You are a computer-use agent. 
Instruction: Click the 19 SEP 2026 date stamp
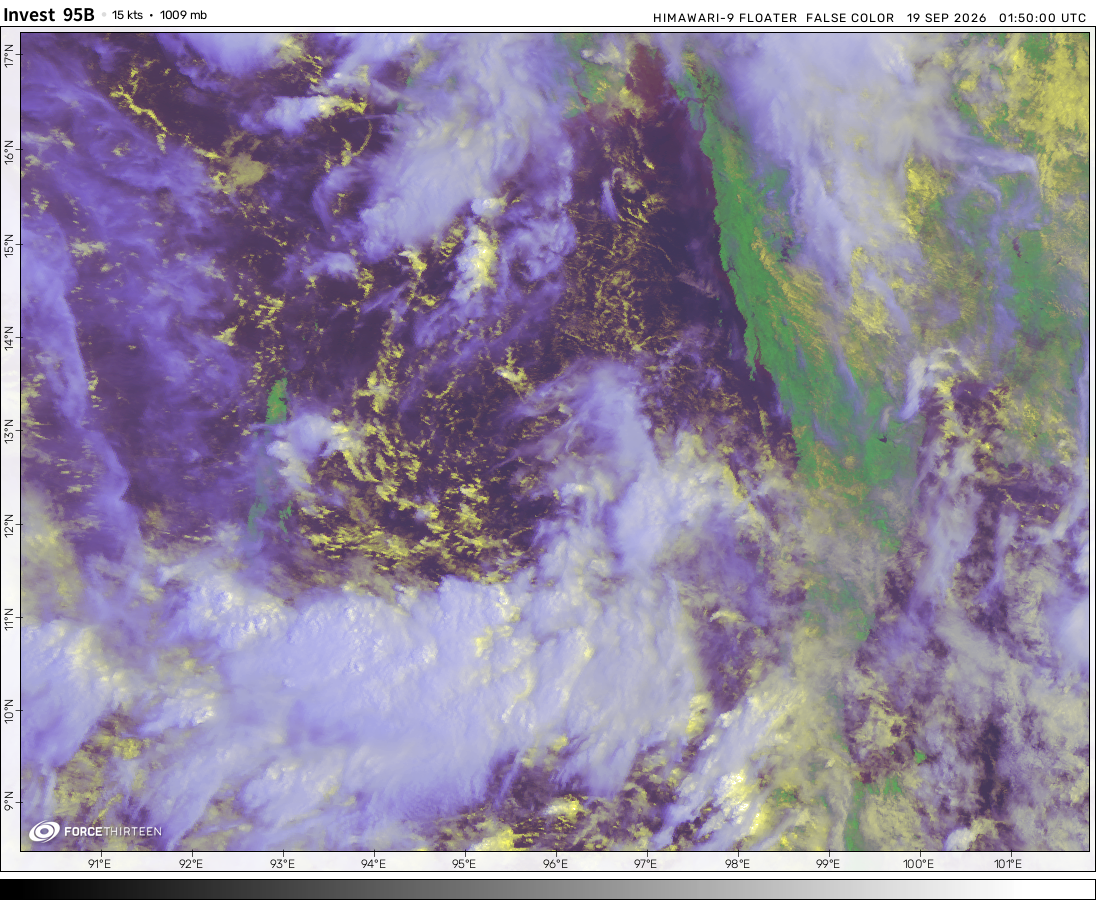[946, 18]
